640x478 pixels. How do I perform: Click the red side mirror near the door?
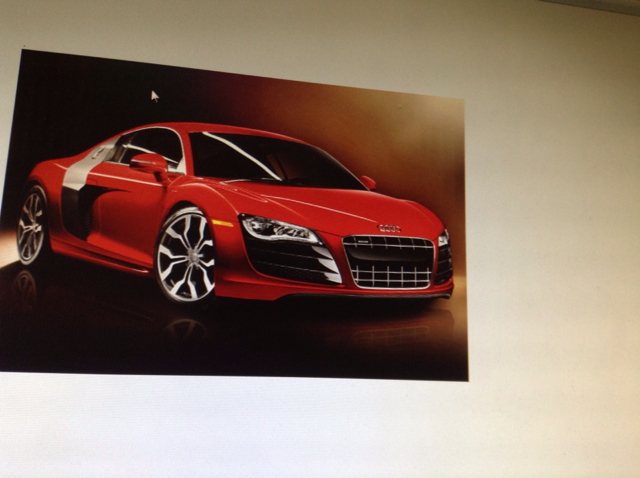click(149, 162)
